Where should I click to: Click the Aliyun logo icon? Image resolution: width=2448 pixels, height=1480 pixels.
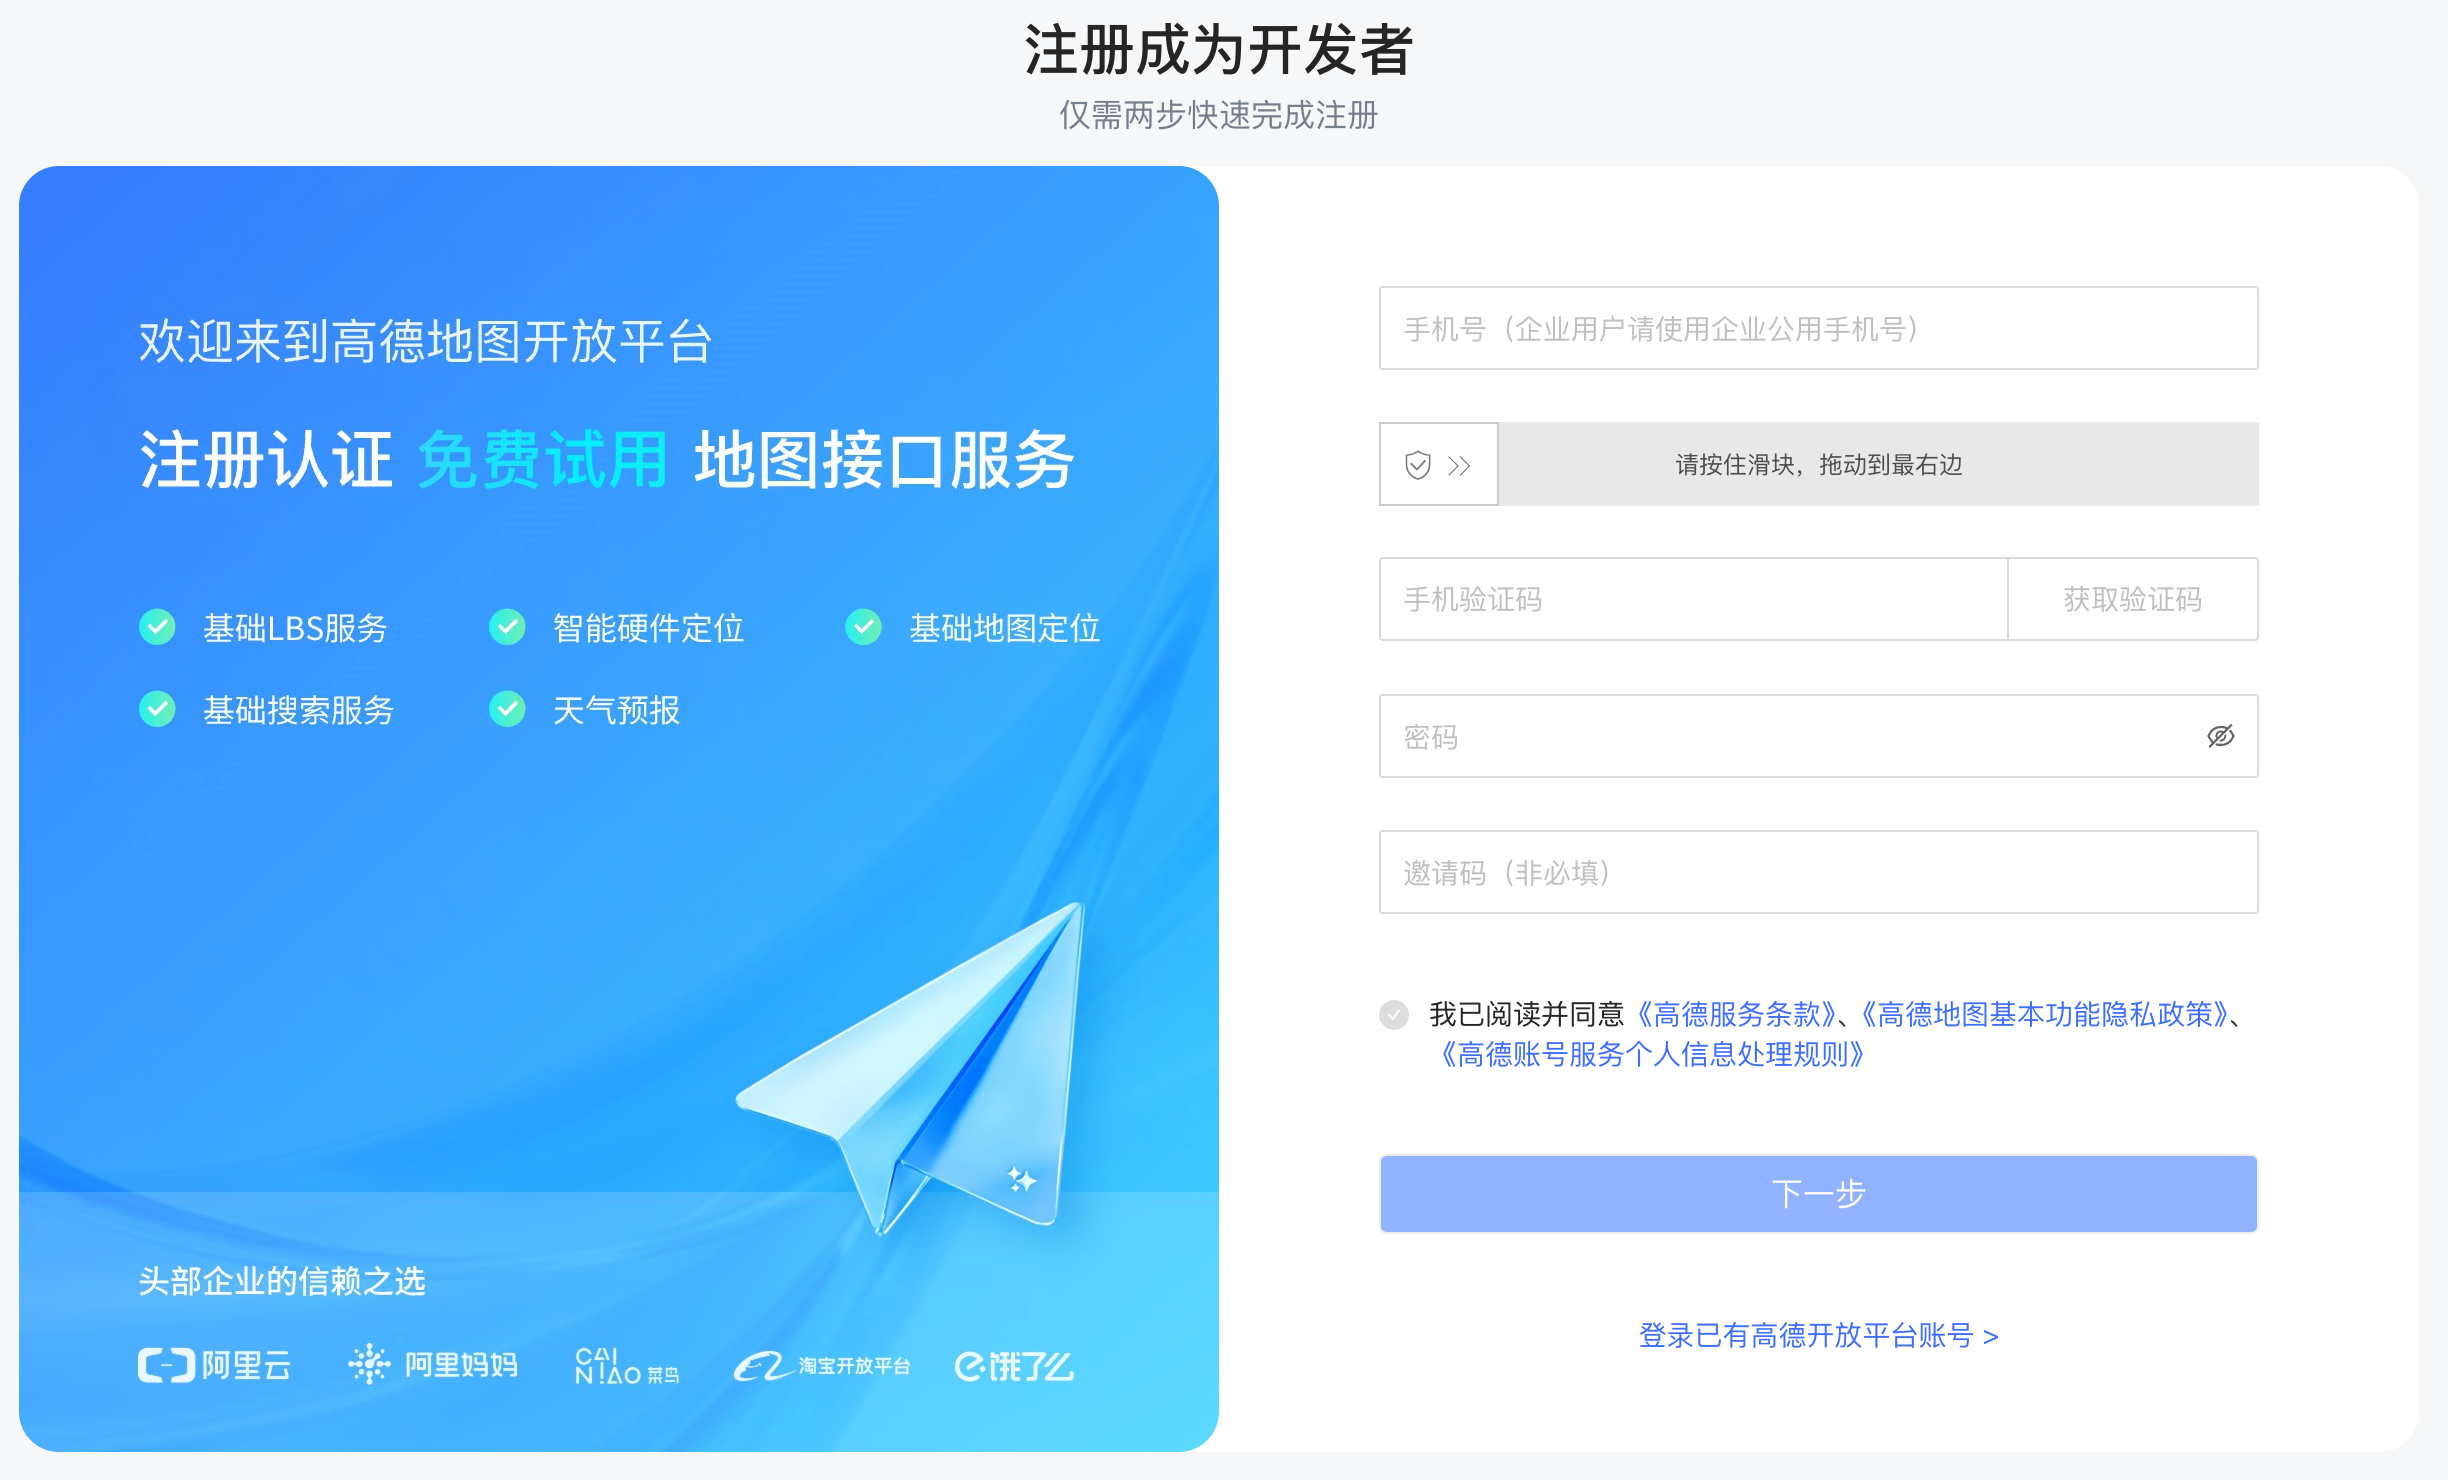[x=166, y=1365]
